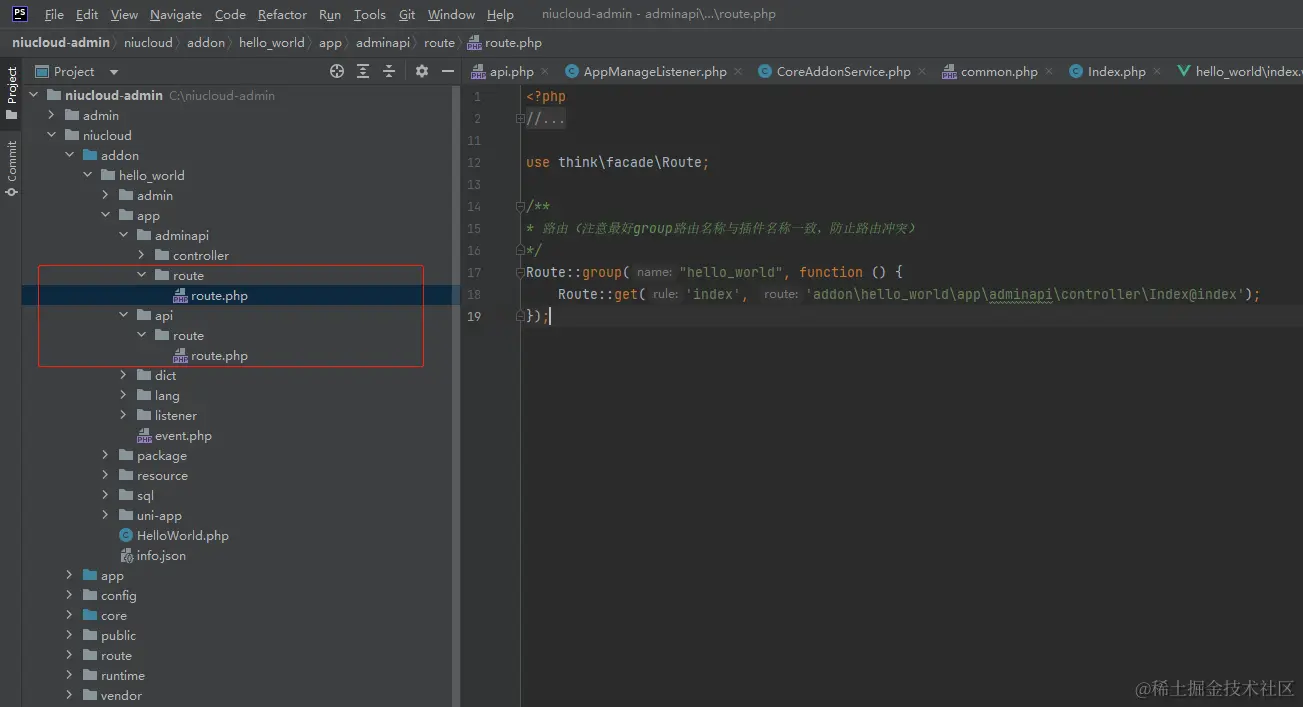Image resolution: width=1303 pixels, height=707 pixels.
Task: Select the api folder in tree
Action: 155,315
